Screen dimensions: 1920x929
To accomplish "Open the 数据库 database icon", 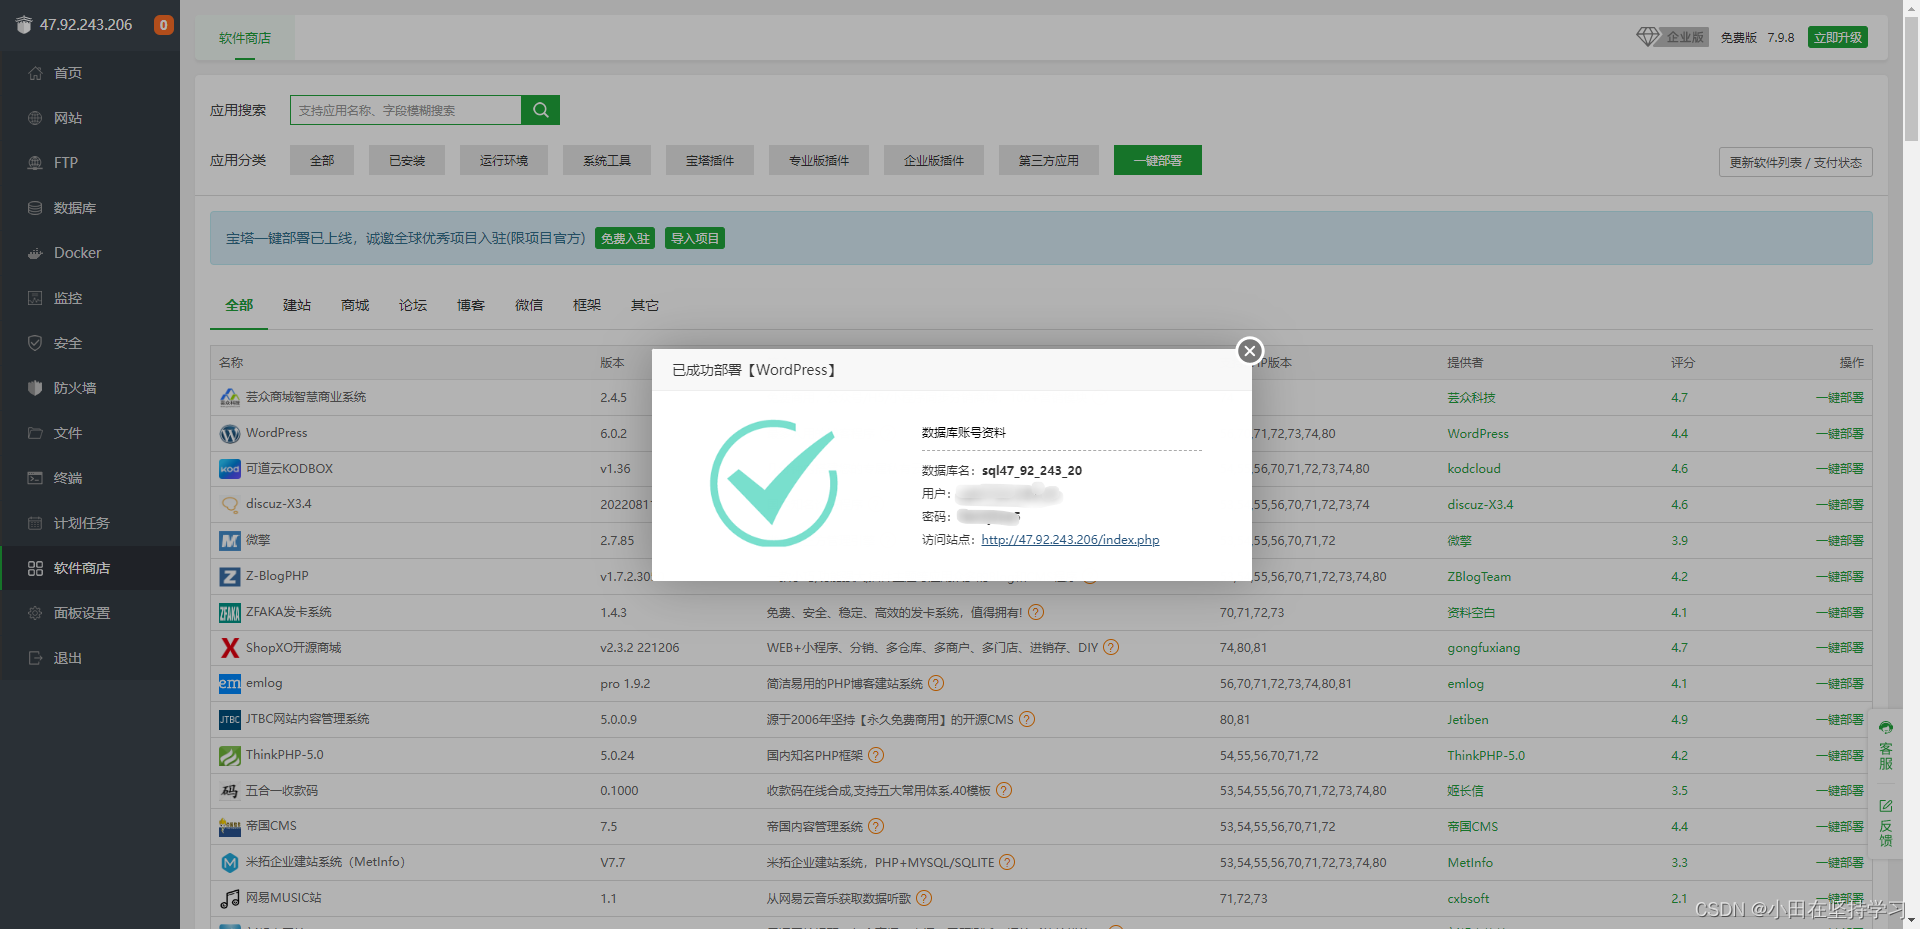I will pos(35,208).
